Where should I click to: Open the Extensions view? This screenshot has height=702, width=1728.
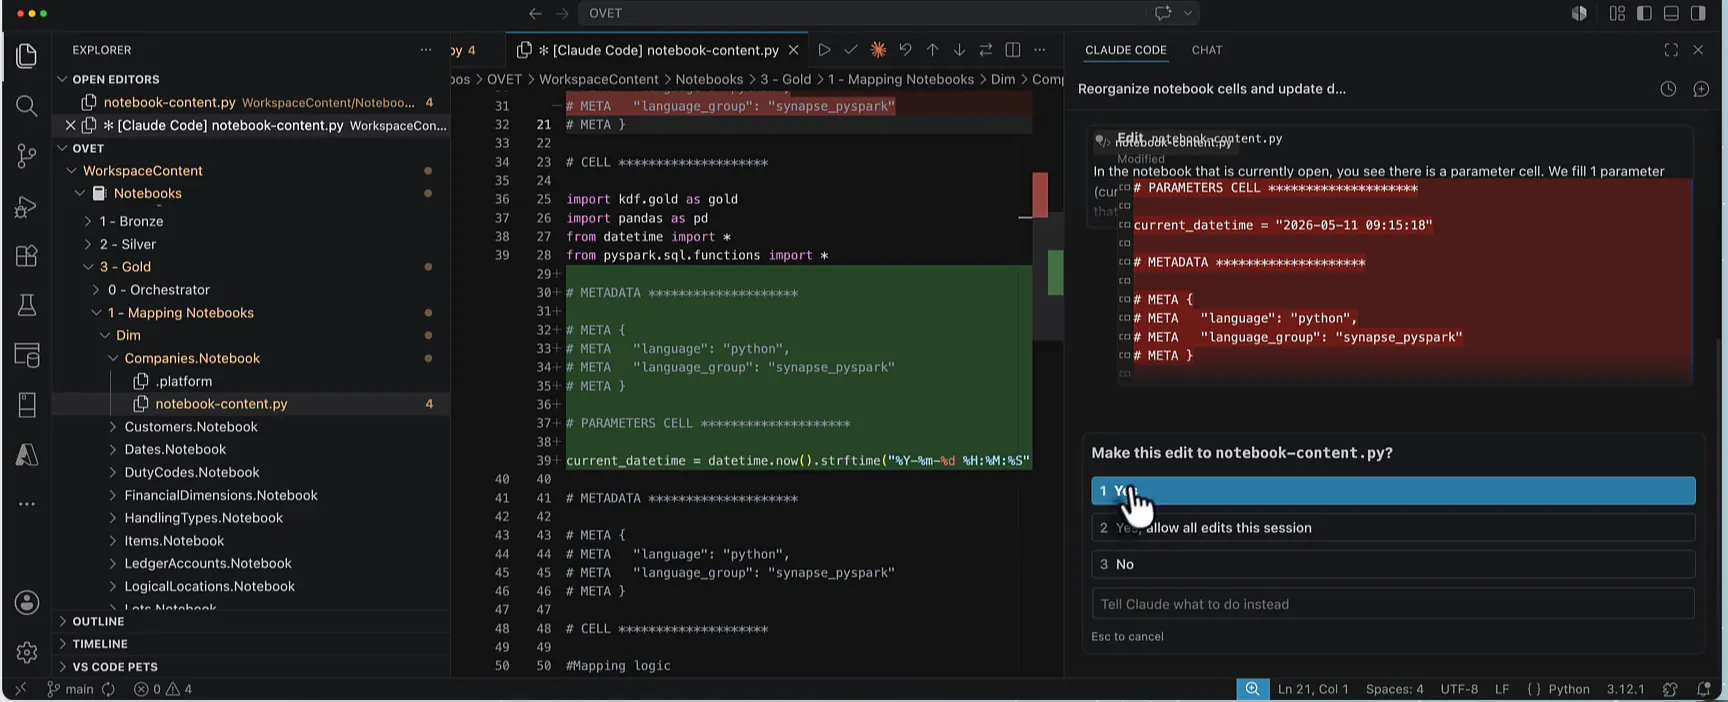coord(27,256)
